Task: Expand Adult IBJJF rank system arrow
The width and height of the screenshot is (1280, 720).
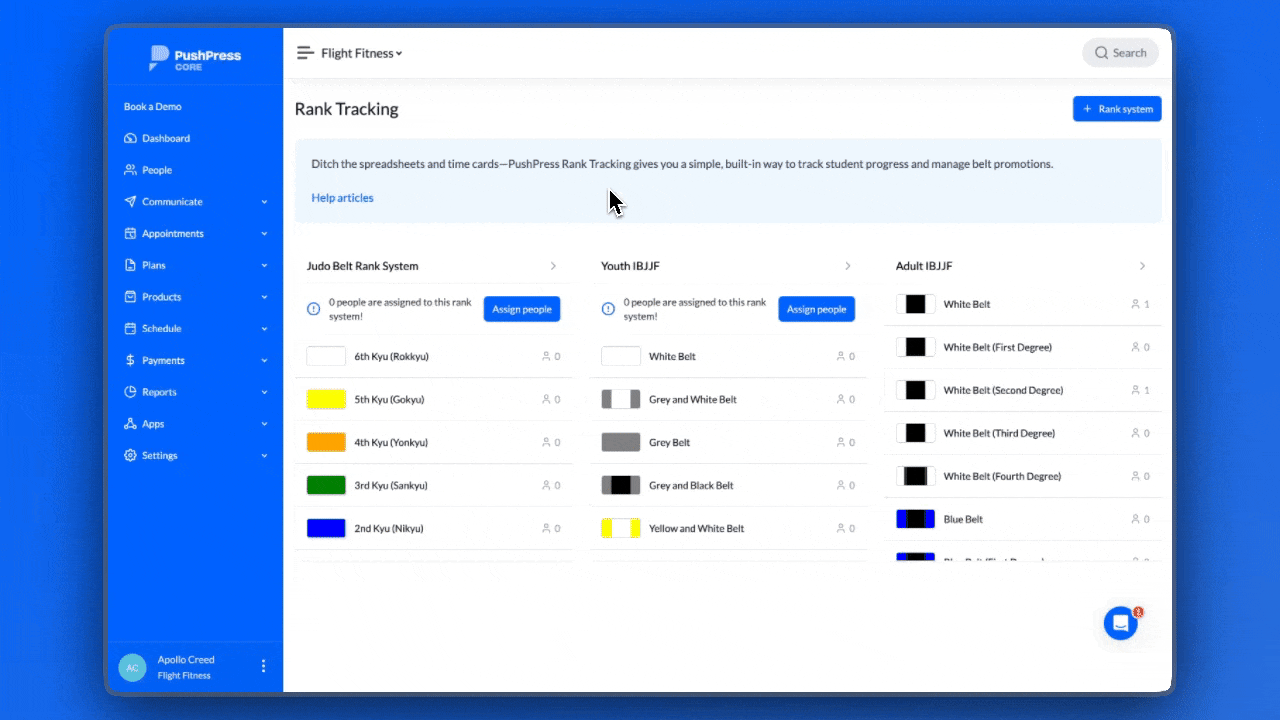Action: coord(1142,266)
